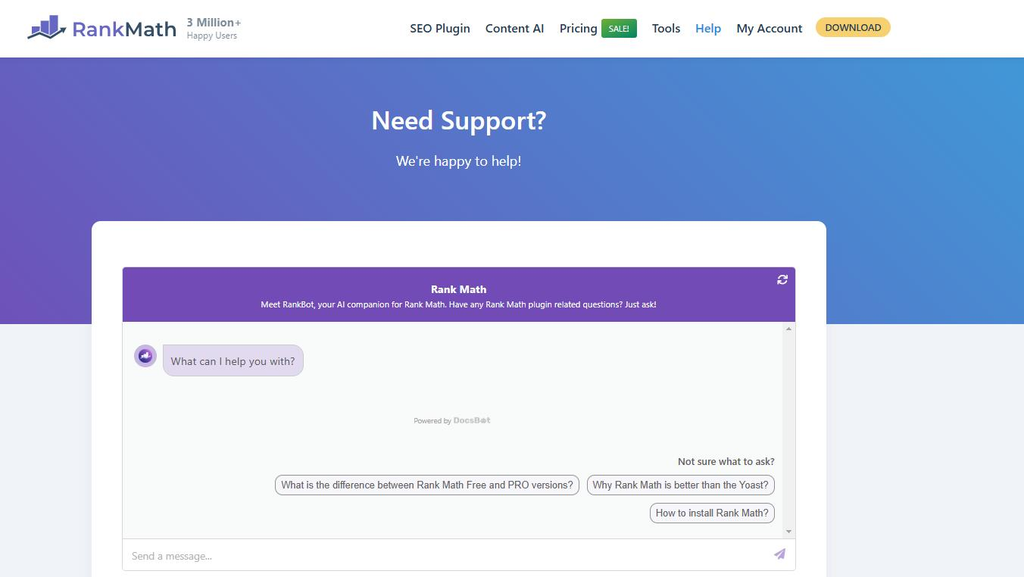Viewport: 1024px width, 577px height.
Task: Click the 'Not sure what to ask?' text
Action: pos(726,461)
